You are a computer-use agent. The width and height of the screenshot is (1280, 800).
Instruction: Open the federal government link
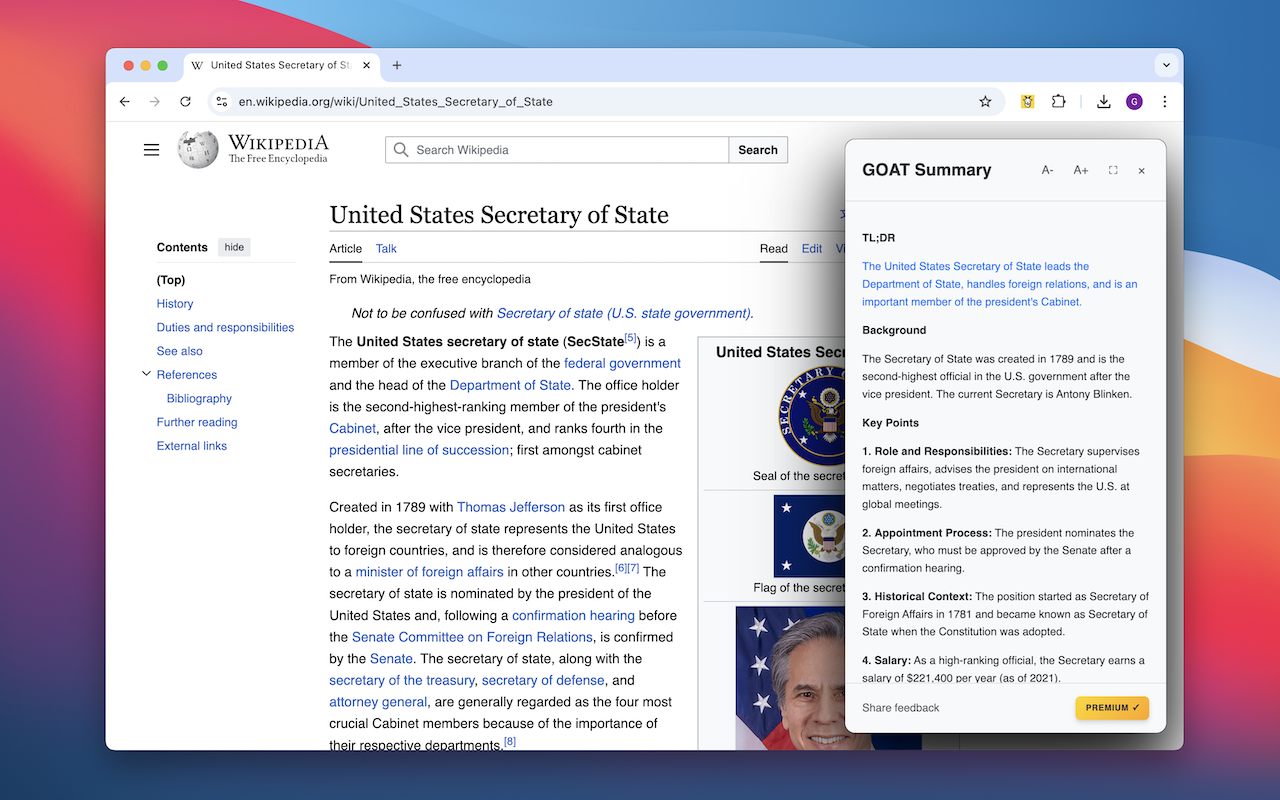click(622, 363)
